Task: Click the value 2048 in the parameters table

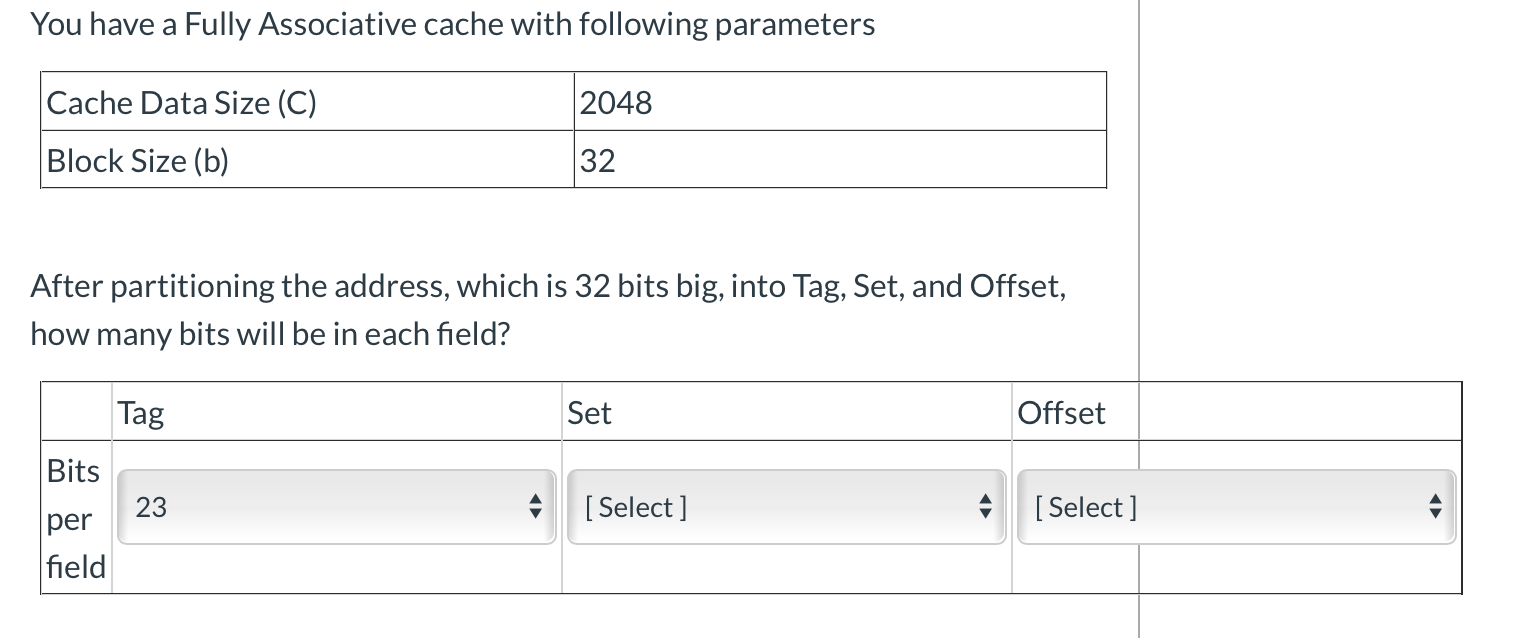Action: (x=616, y=101)
